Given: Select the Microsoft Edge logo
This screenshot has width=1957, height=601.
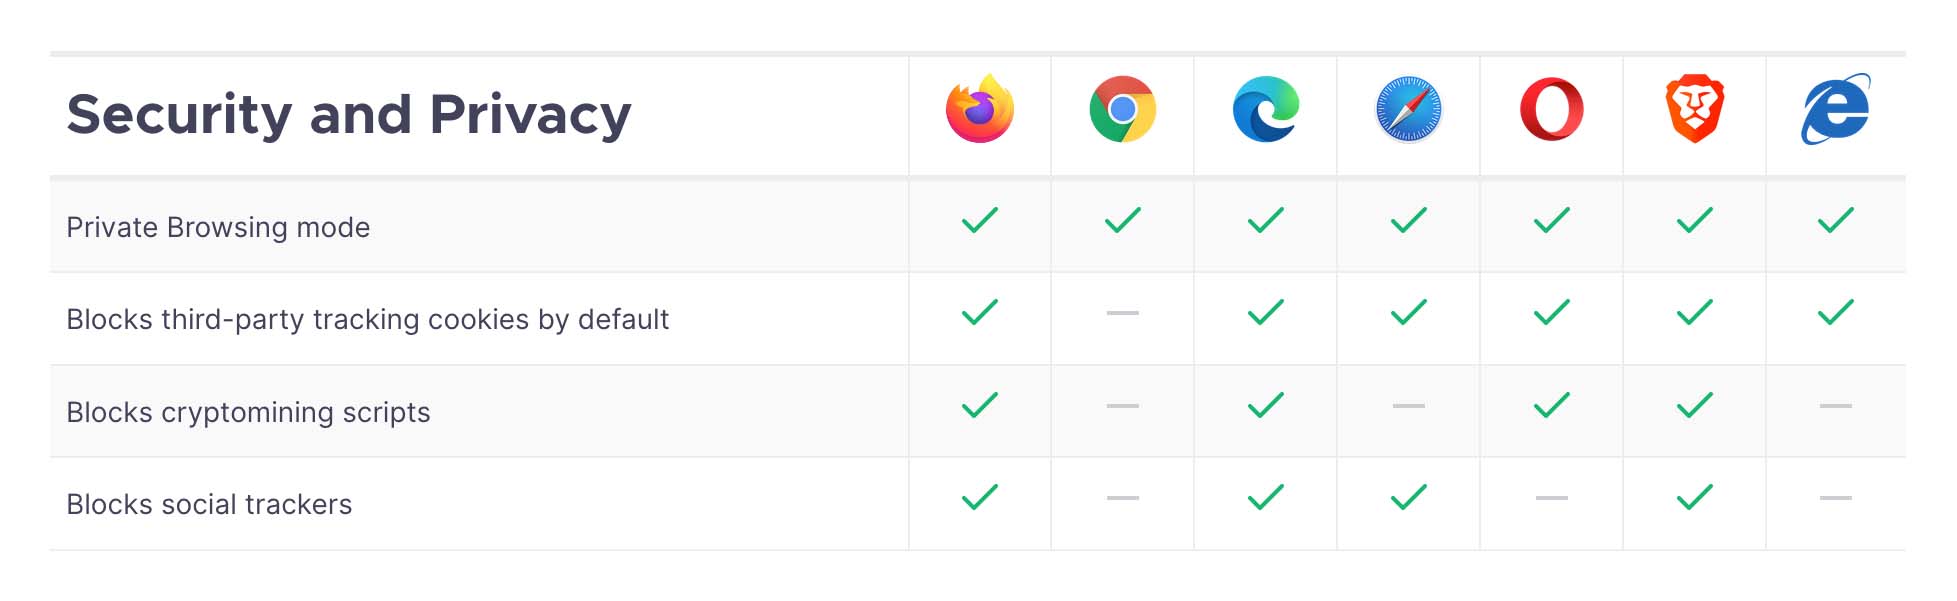Looking at the screenshot, I should pyautogui.click(x=1266, y=108).
